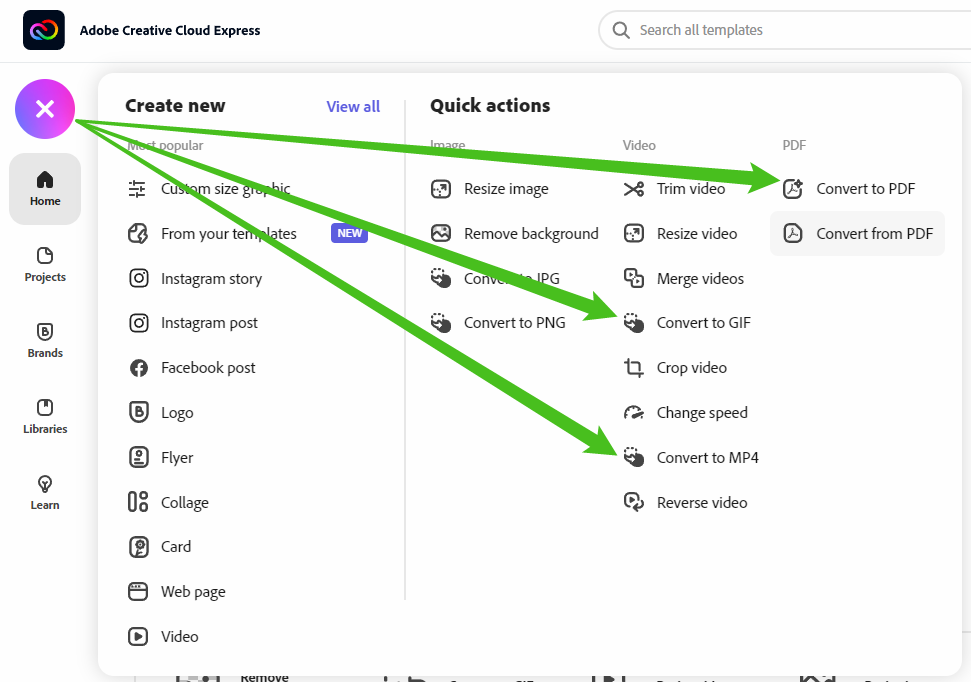Viewport: 971px width, 682px height.
Task: Open the Brands section
Action: (x=44, y=341)
